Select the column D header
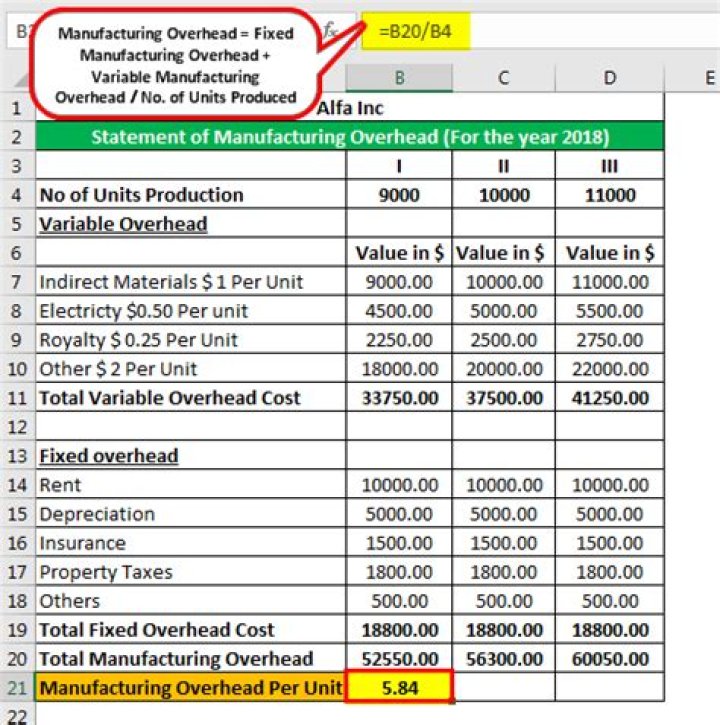The height and width of the screenshot is (725, 720). point(609,78)
